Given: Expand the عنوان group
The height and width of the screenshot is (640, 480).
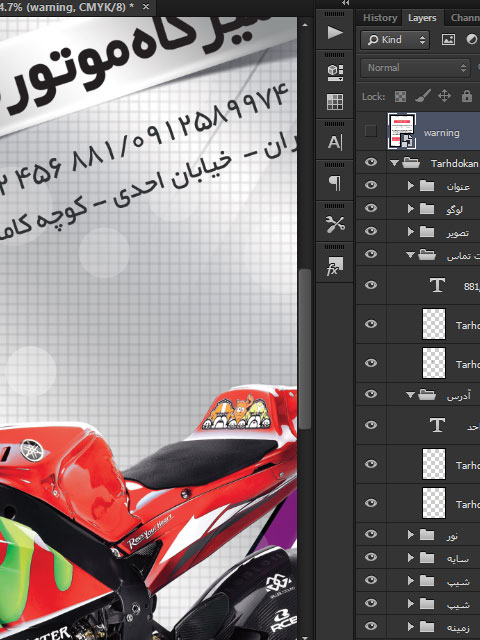Looking at the screenshot, I should [x=411, y=186].
